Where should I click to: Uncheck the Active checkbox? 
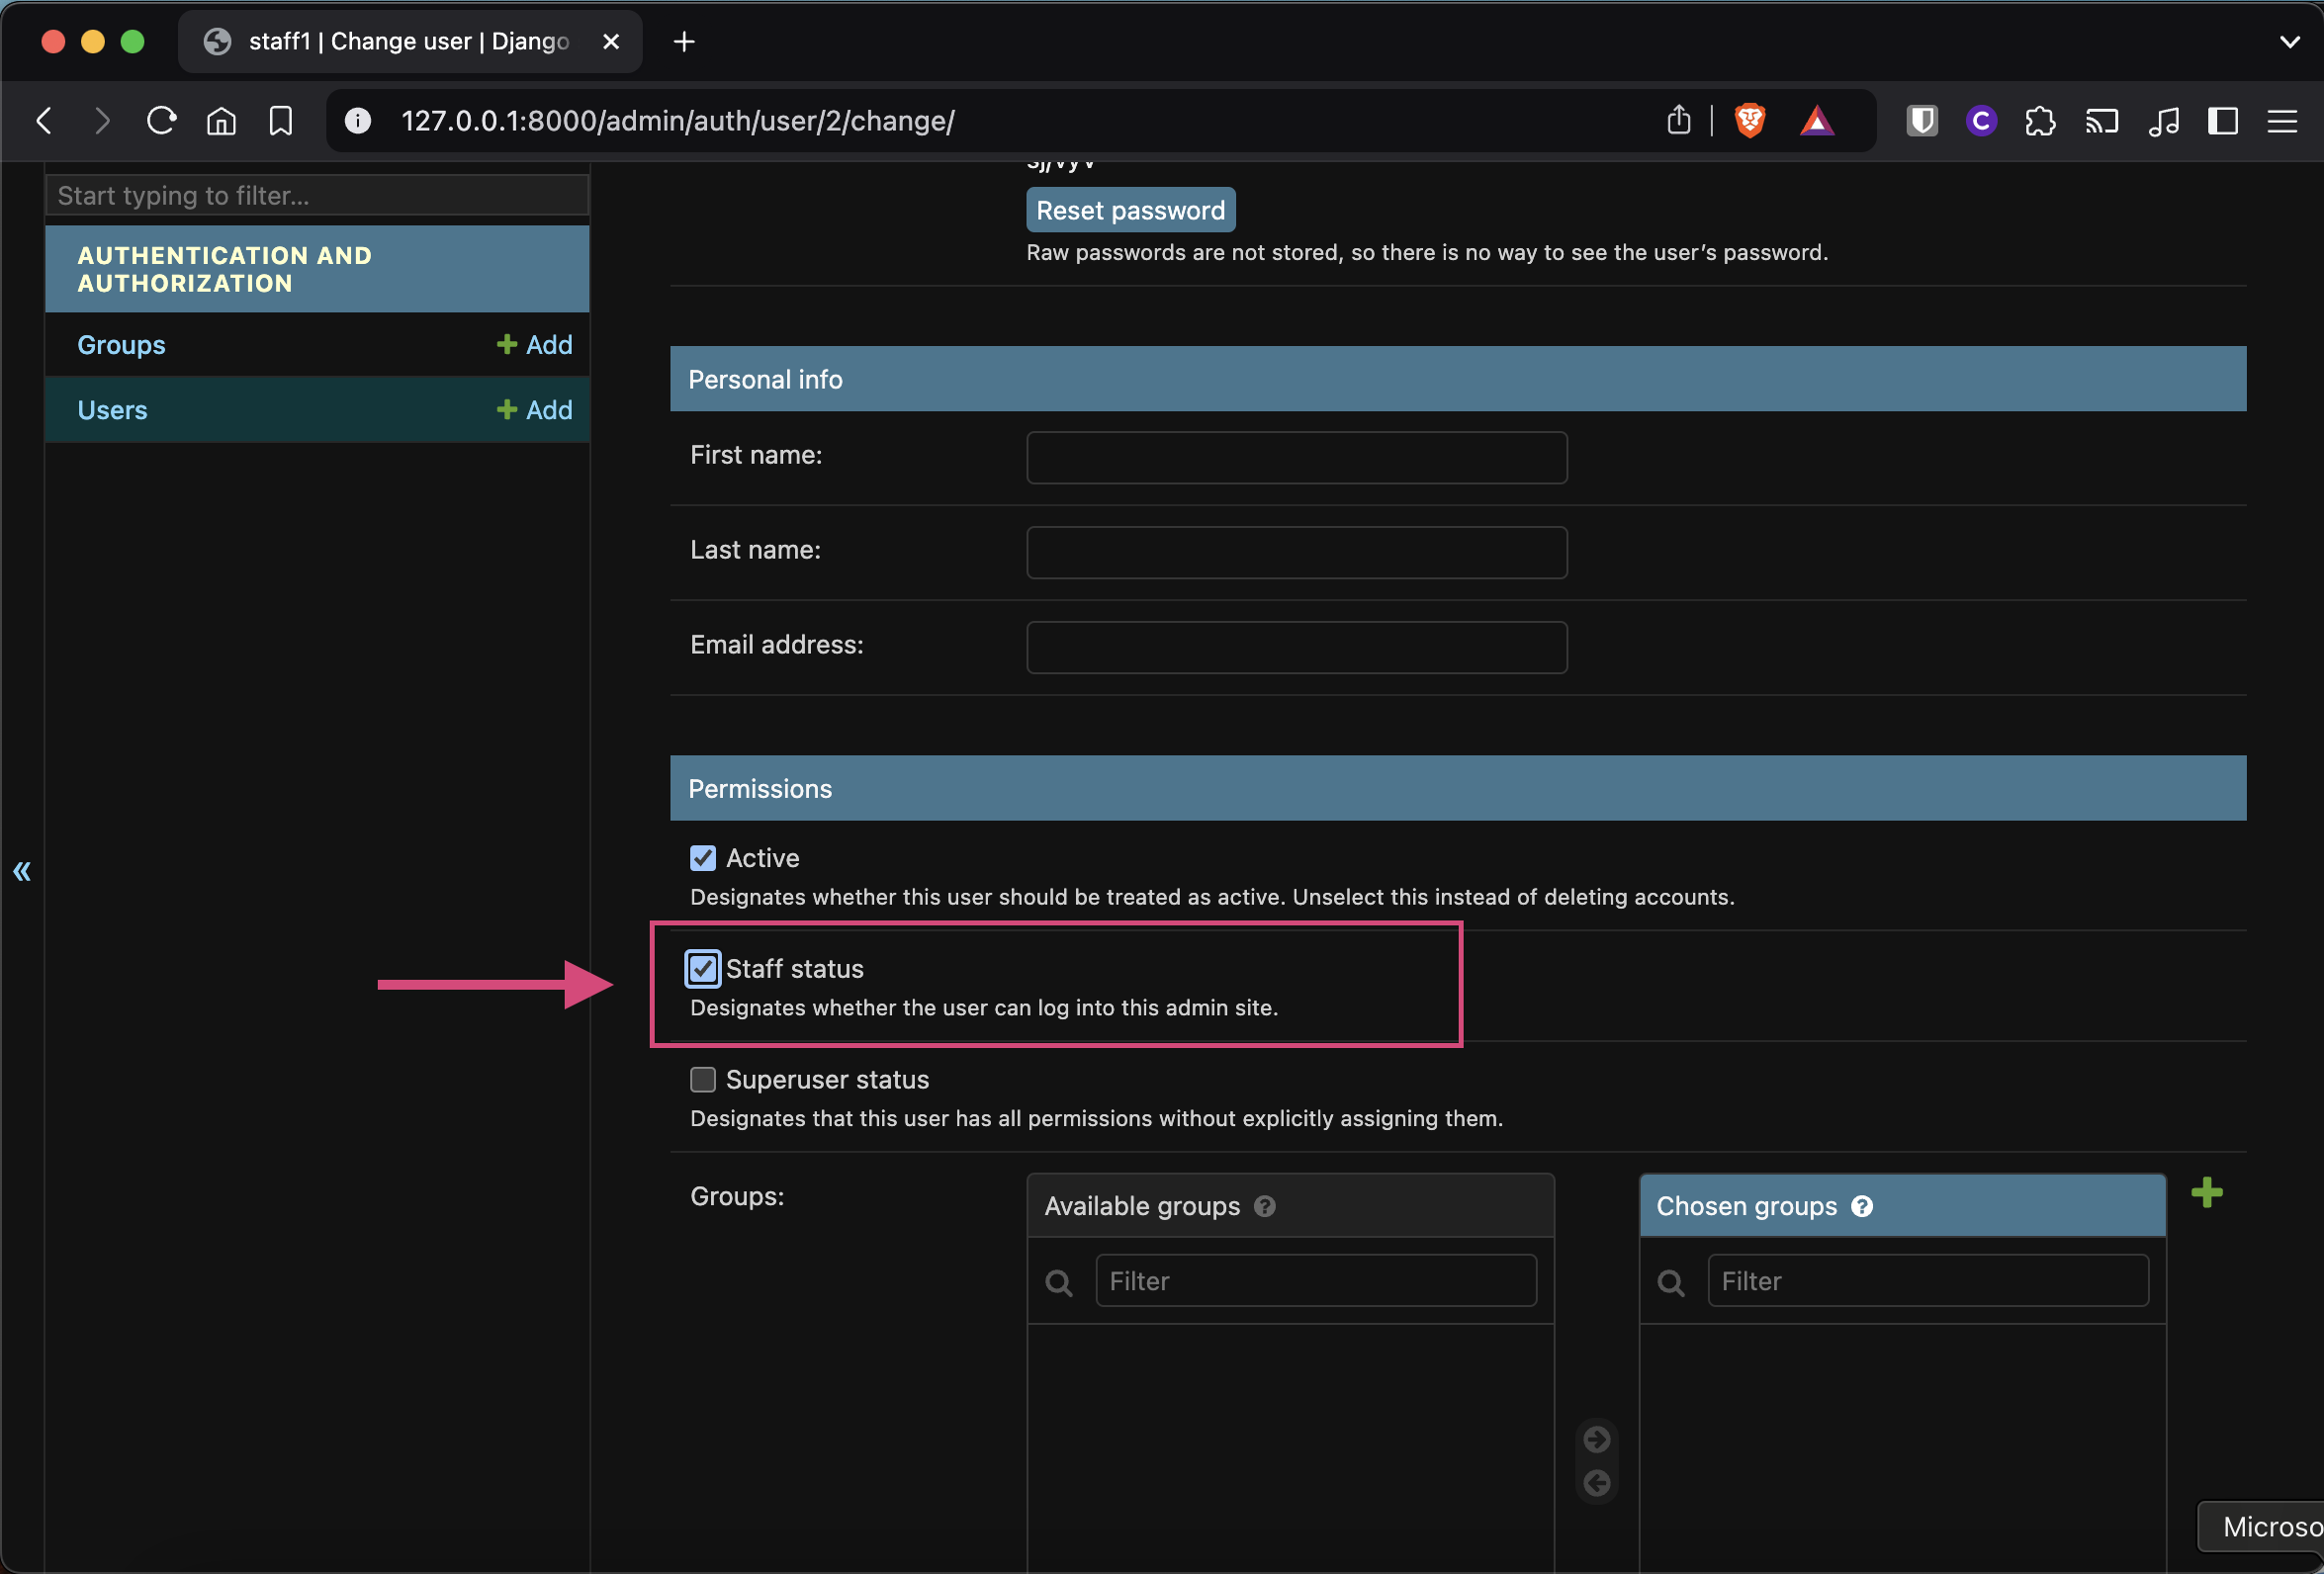(x=703, y=858)
